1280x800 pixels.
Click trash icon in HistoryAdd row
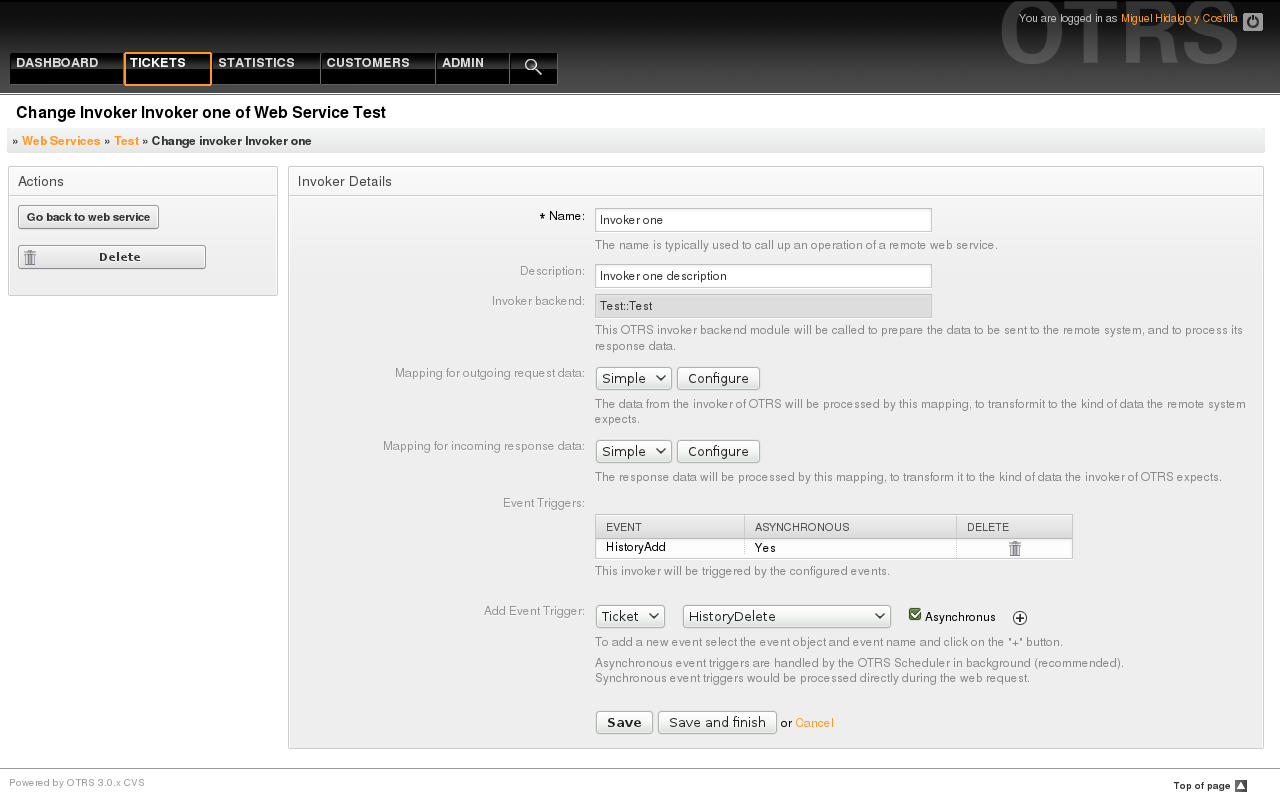1014,548
